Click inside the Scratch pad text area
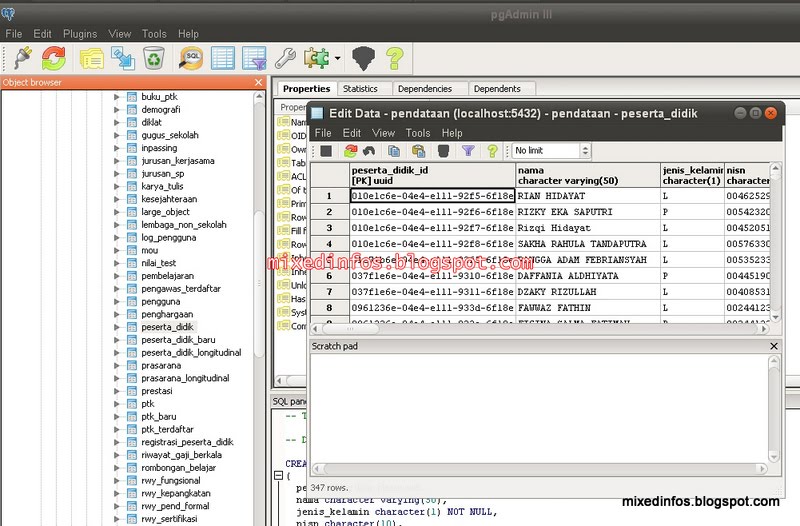 540,408
